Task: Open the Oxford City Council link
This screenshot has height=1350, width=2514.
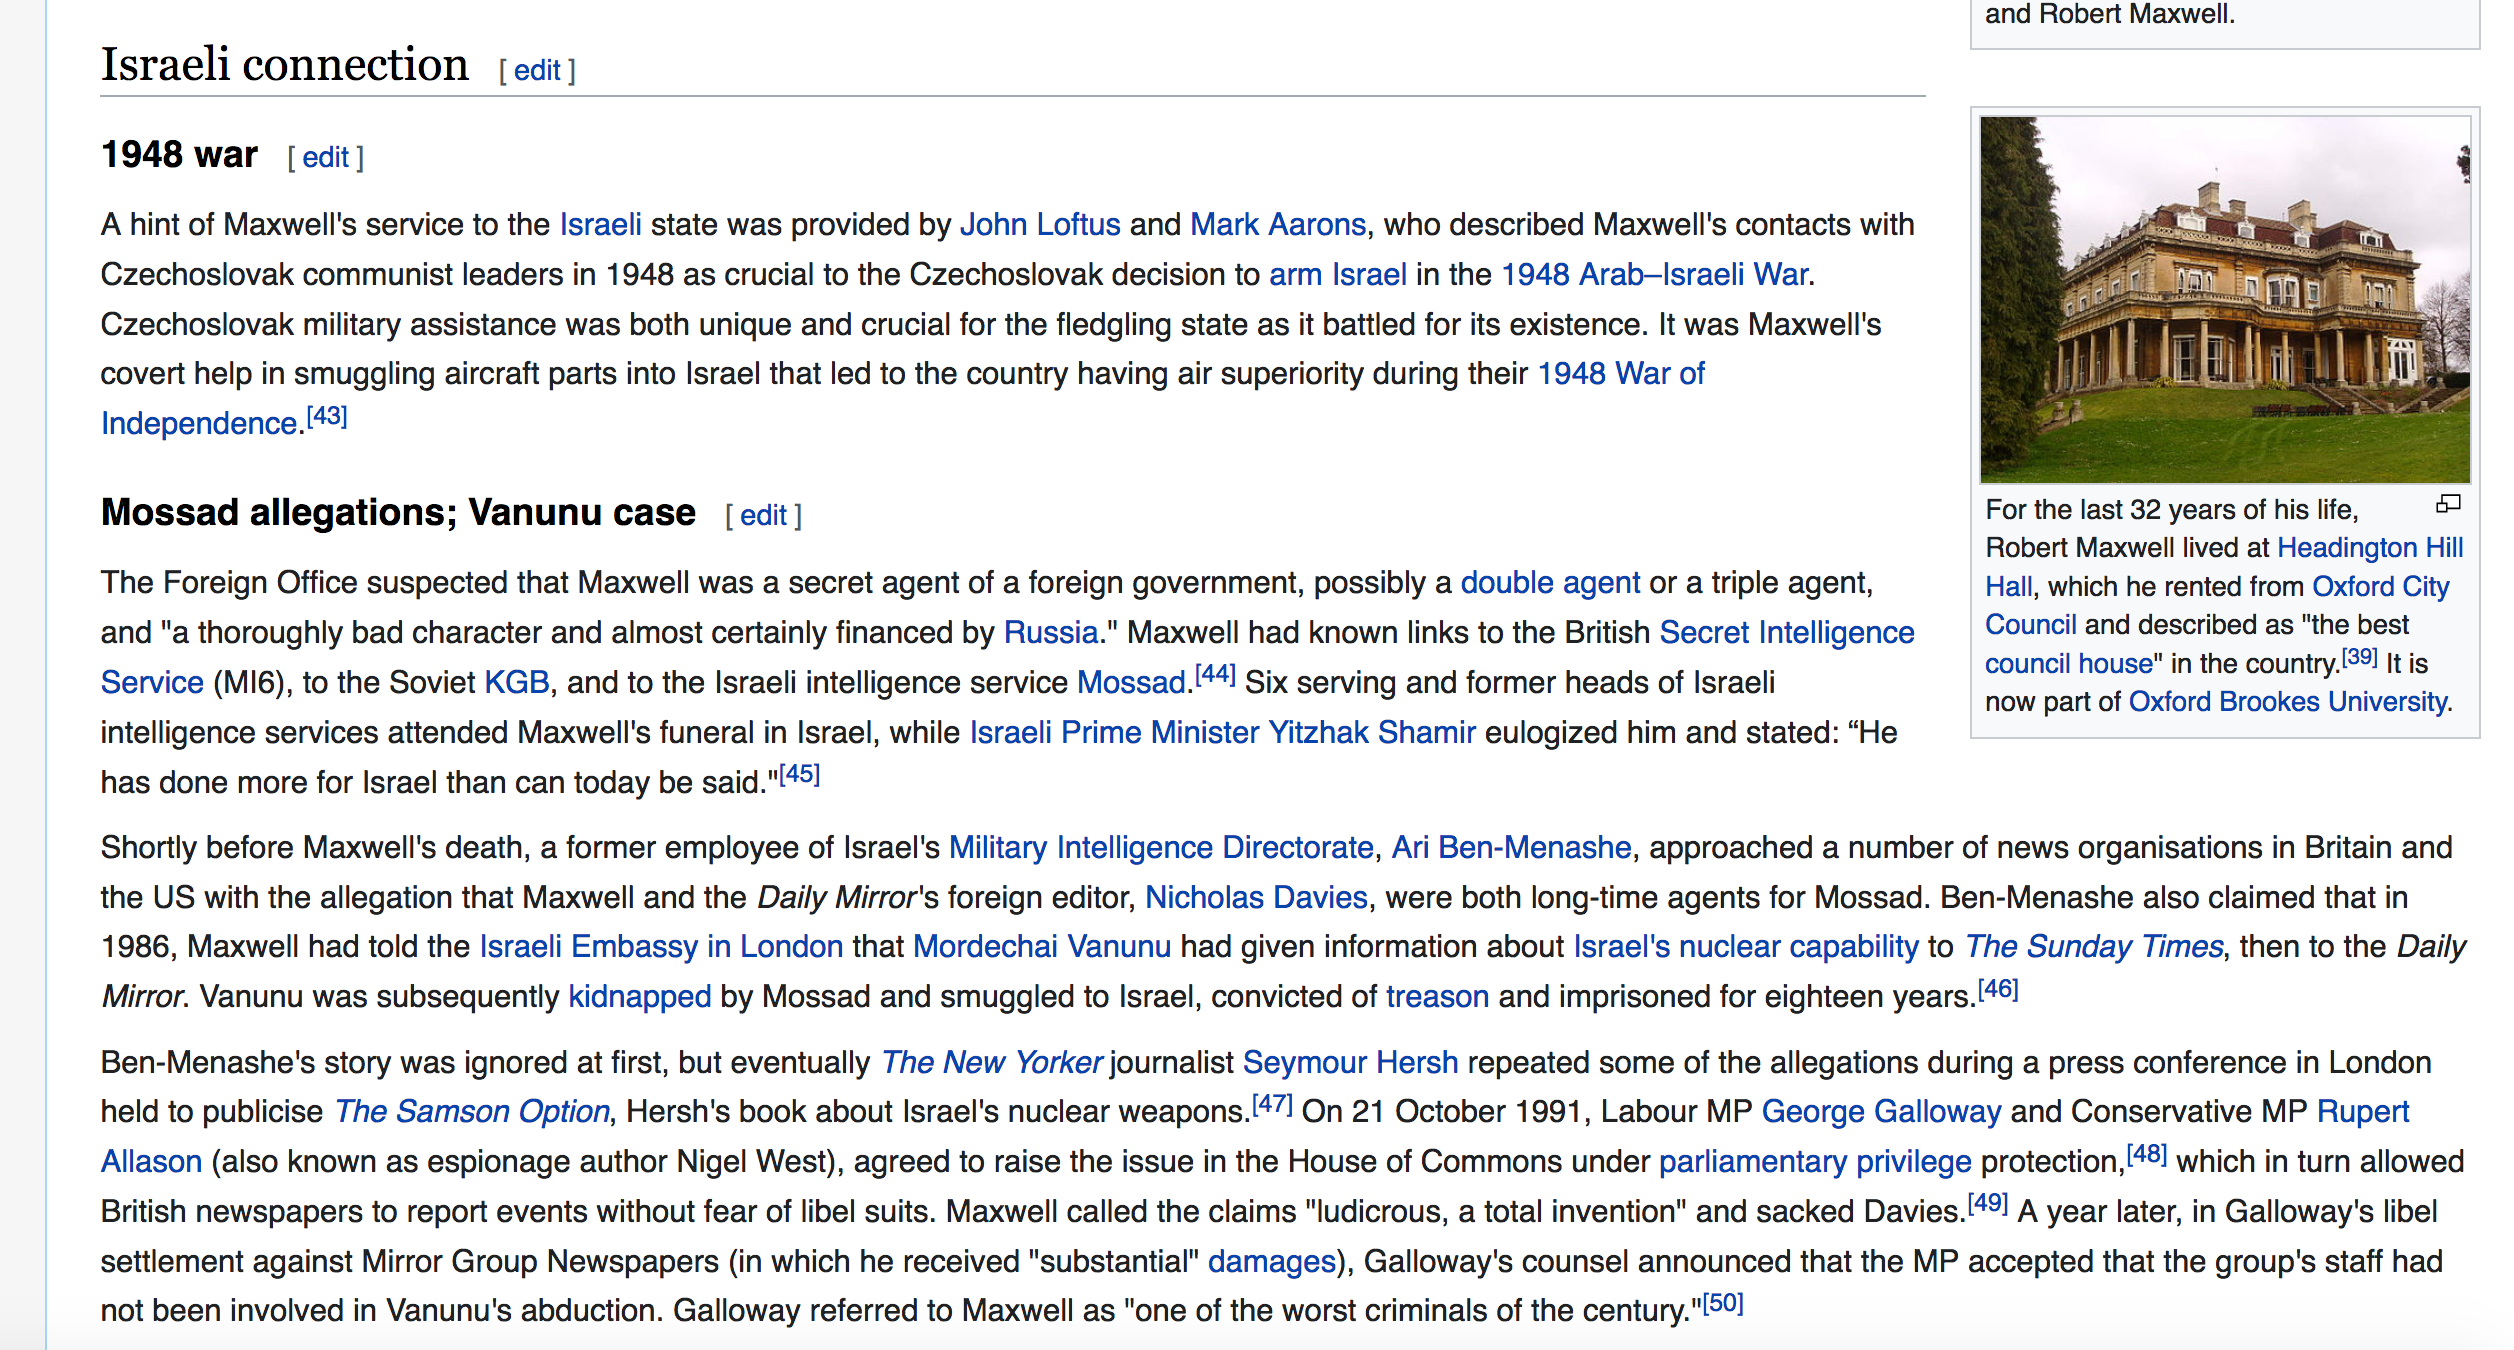Action: pyautogui.click(x=2380, y=587)
